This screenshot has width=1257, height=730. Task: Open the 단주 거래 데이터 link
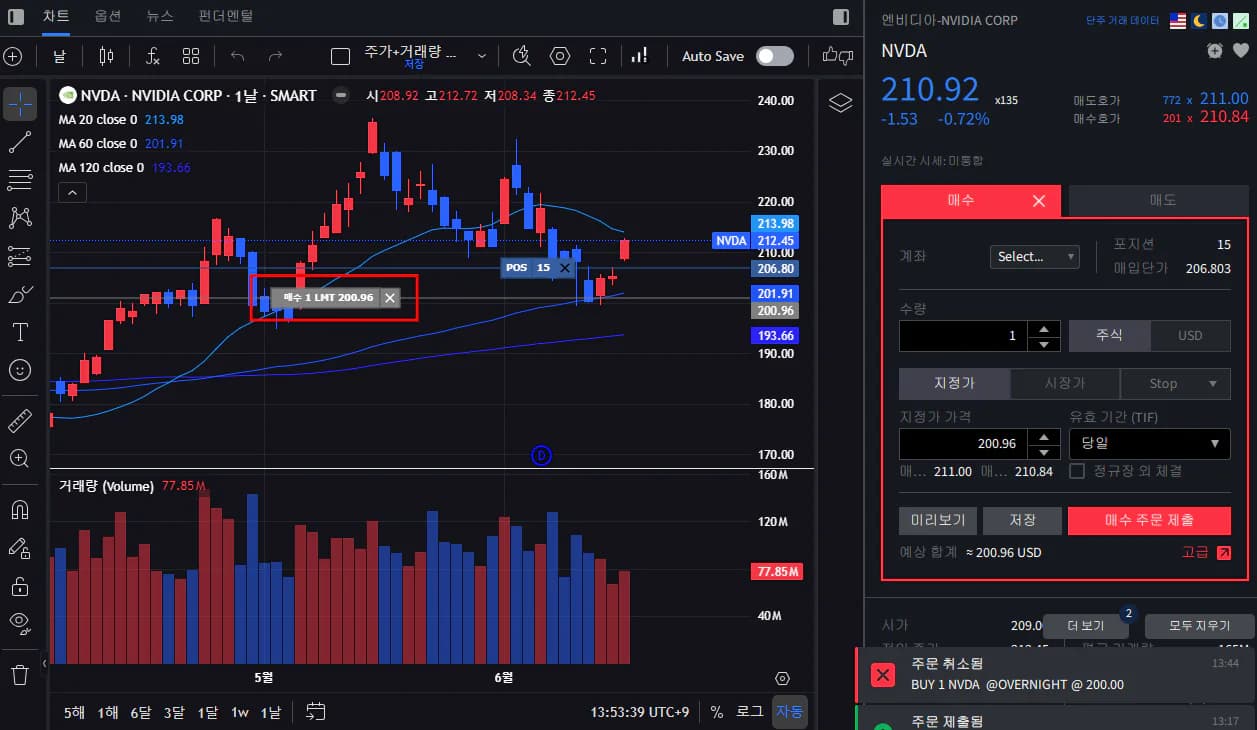1123,21
